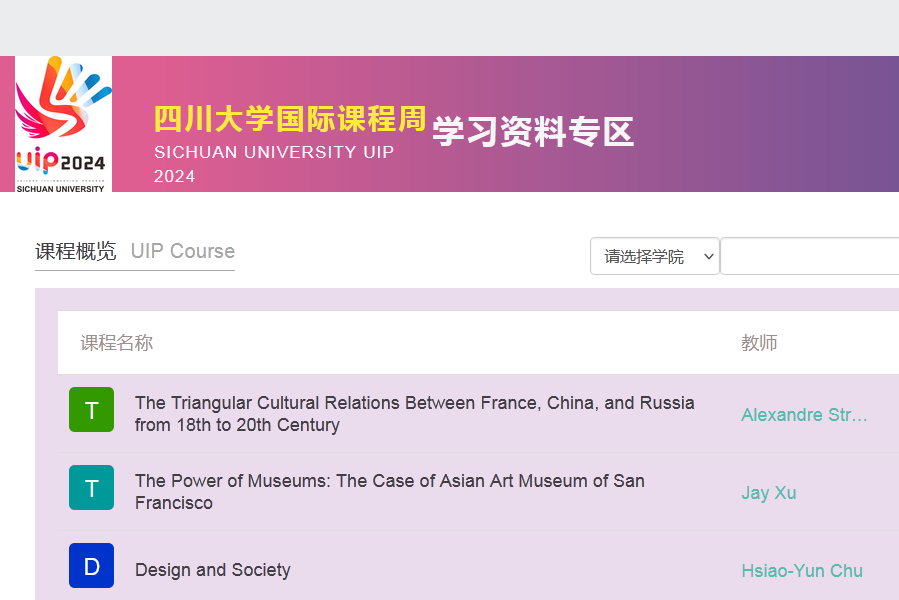Click the teal T course icon

tap(92, 488)
